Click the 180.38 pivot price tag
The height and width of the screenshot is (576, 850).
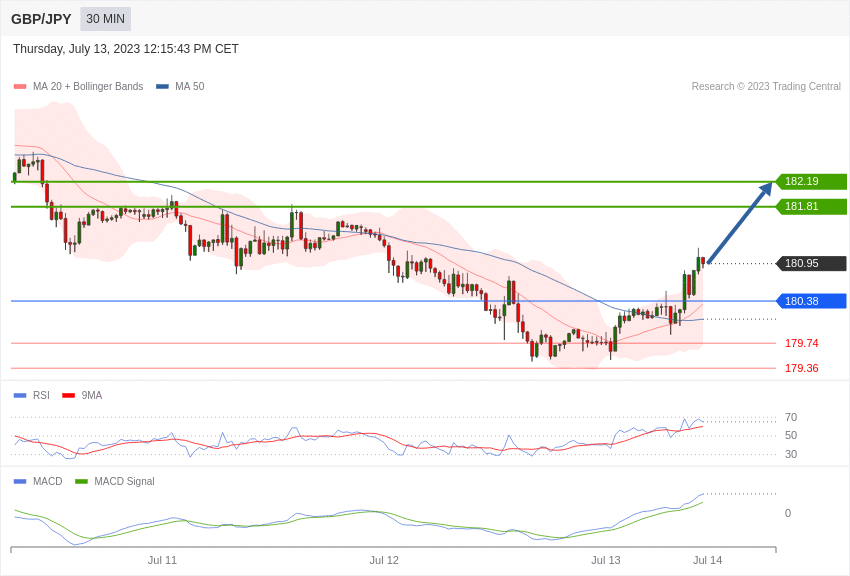pyautogui.click(x=811, y=301)
